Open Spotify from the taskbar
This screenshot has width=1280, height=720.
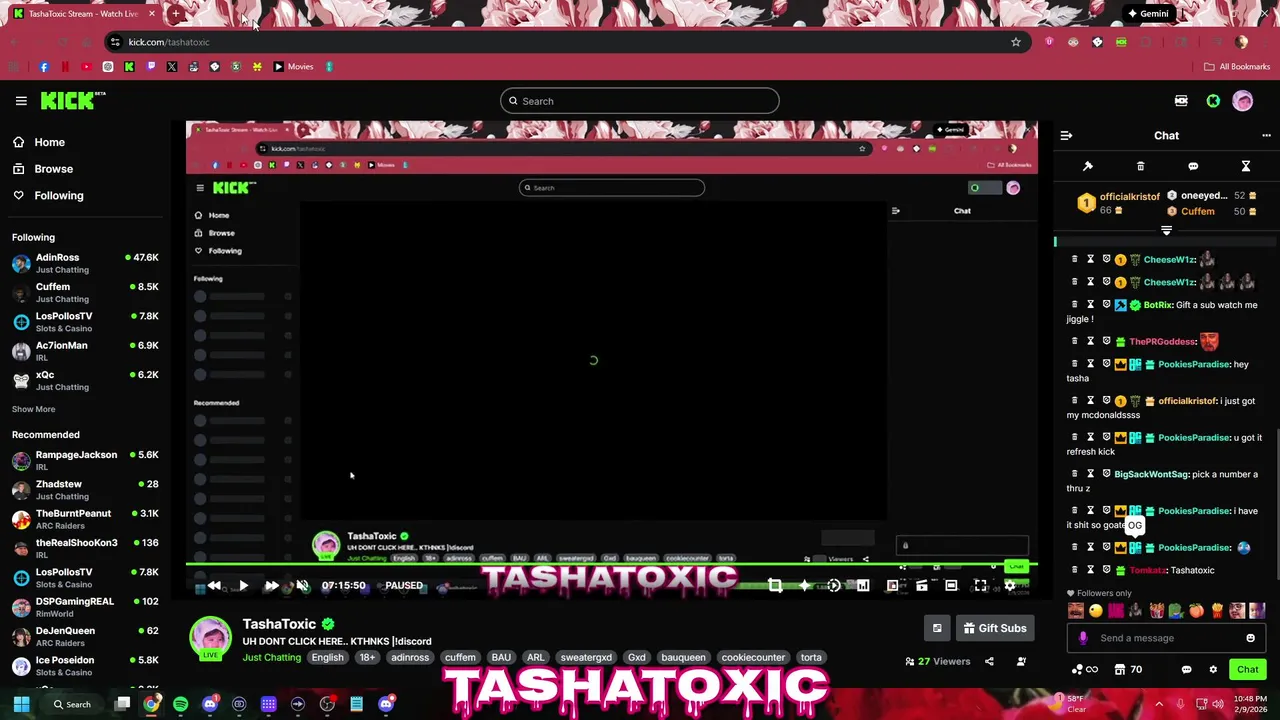click(x=180, y=704)
